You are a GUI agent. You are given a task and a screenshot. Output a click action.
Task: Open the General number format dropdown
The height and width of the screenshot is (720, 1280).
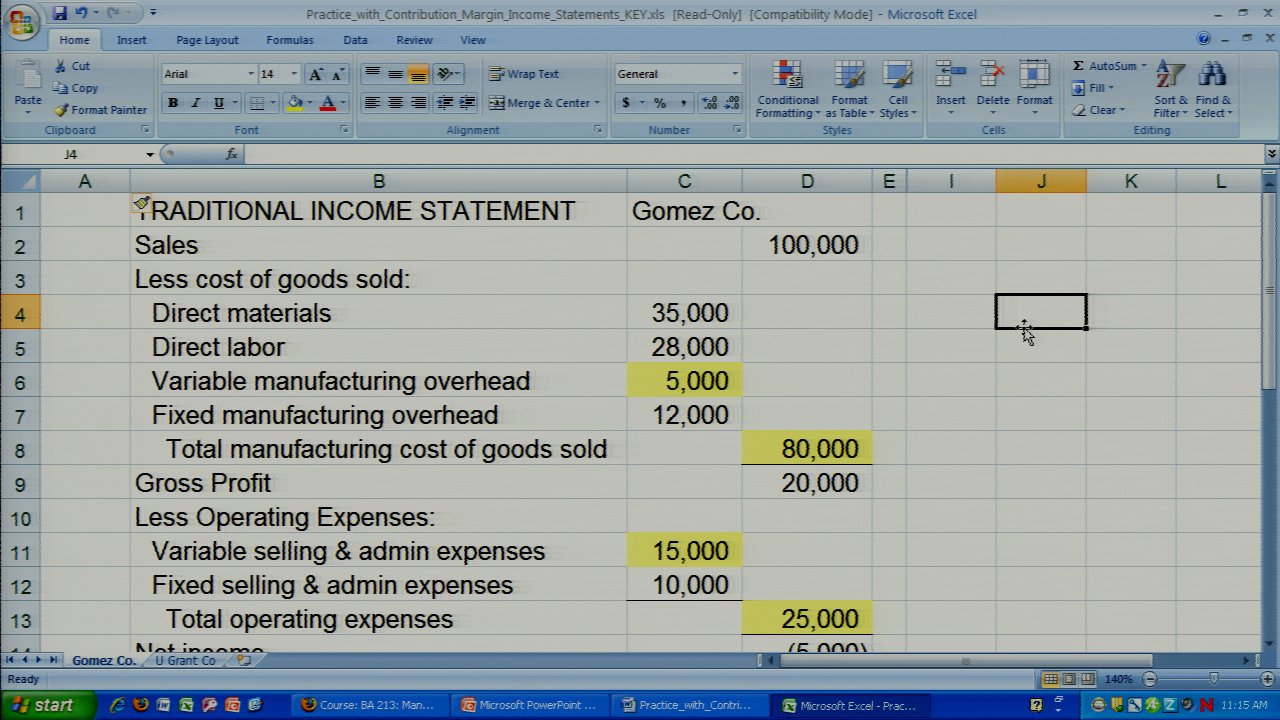[734, 74]
